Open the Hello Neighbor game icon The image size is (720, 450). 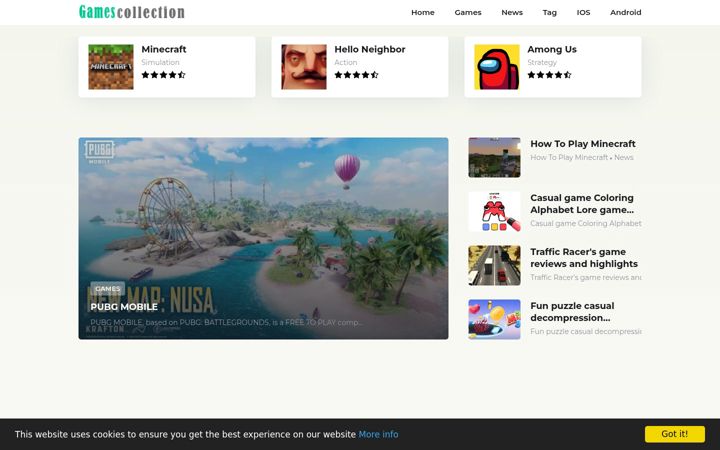(304, 67)
